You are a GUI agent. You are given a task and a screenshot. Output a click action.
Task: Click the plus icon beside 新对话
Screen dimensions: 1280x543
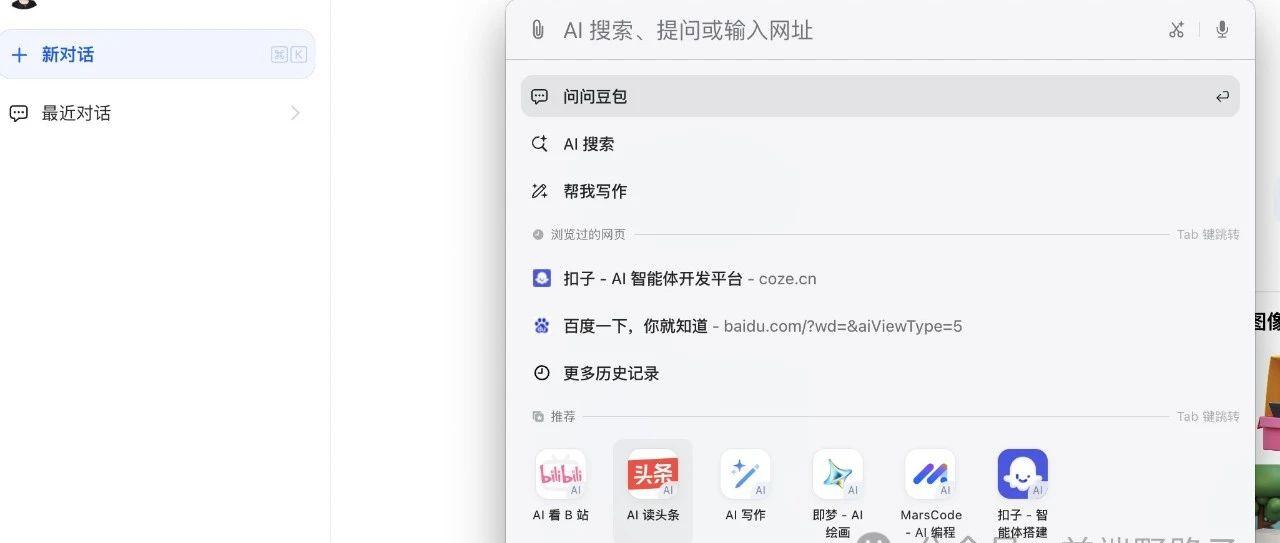[x=19, y=55]
